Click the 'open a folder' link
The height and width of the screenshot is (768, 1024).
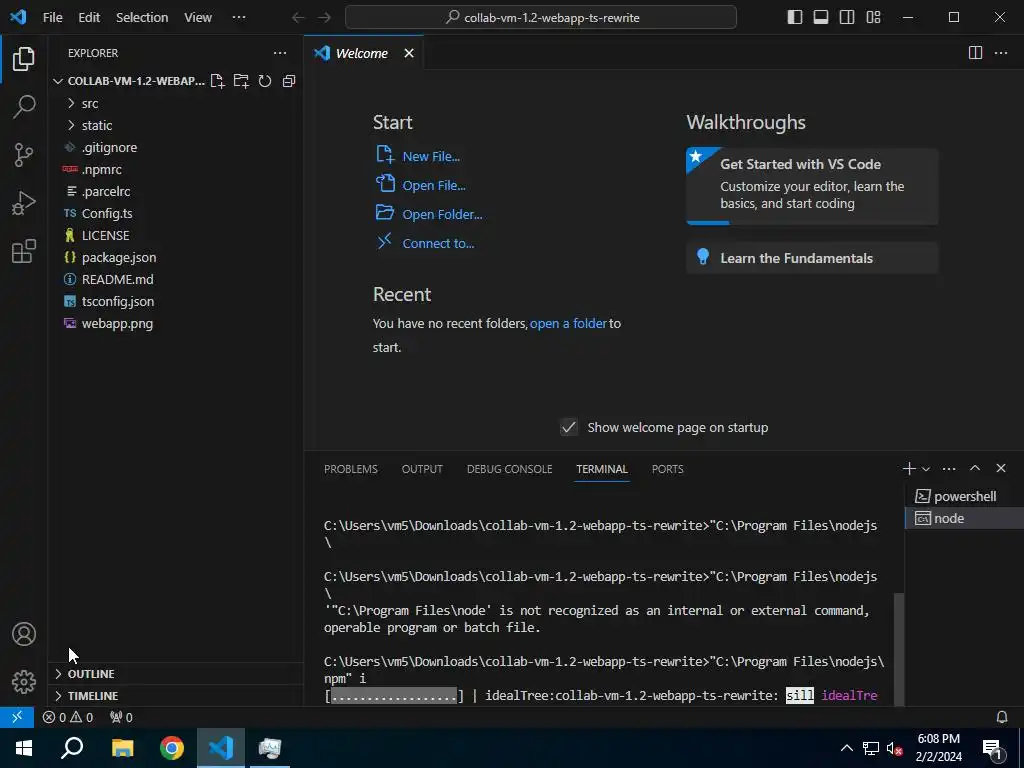pyautogui.click(x=568, y=323)
